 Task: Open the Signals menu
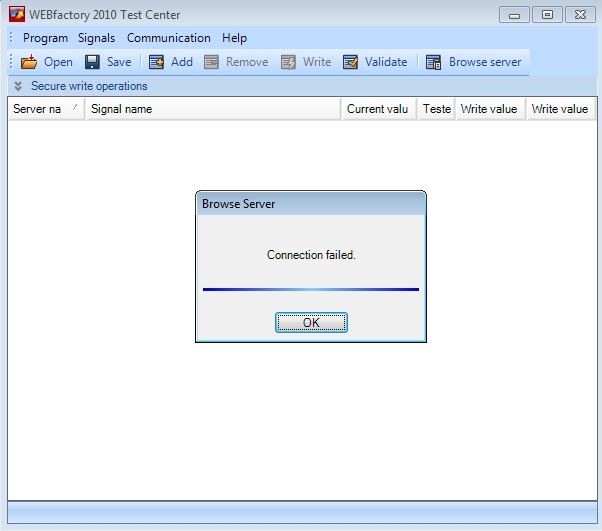(x=96, y=38)
